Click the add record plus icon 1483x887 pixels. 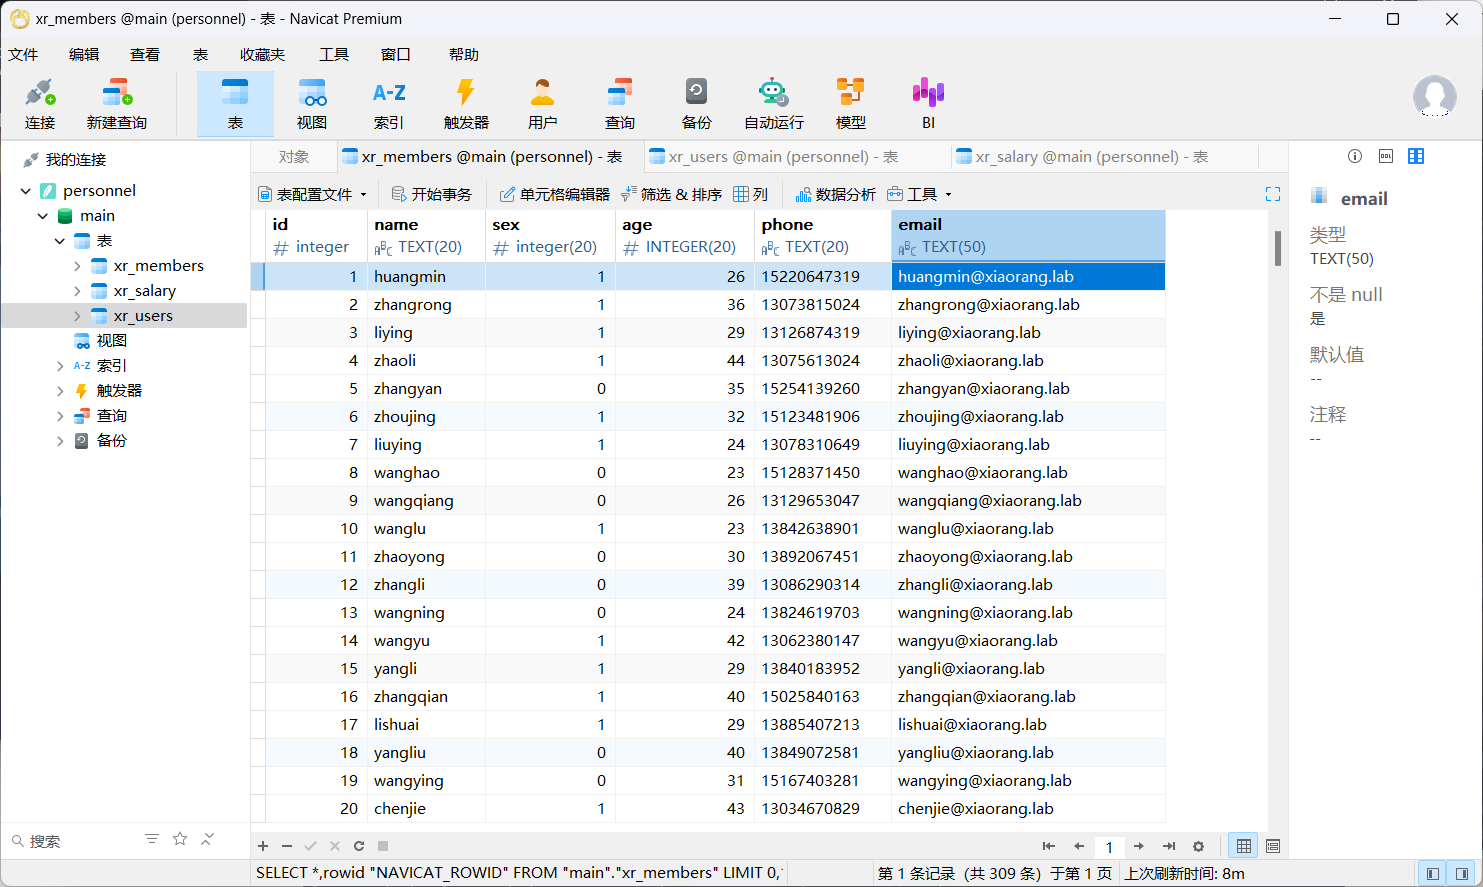(x=263, y=846)
